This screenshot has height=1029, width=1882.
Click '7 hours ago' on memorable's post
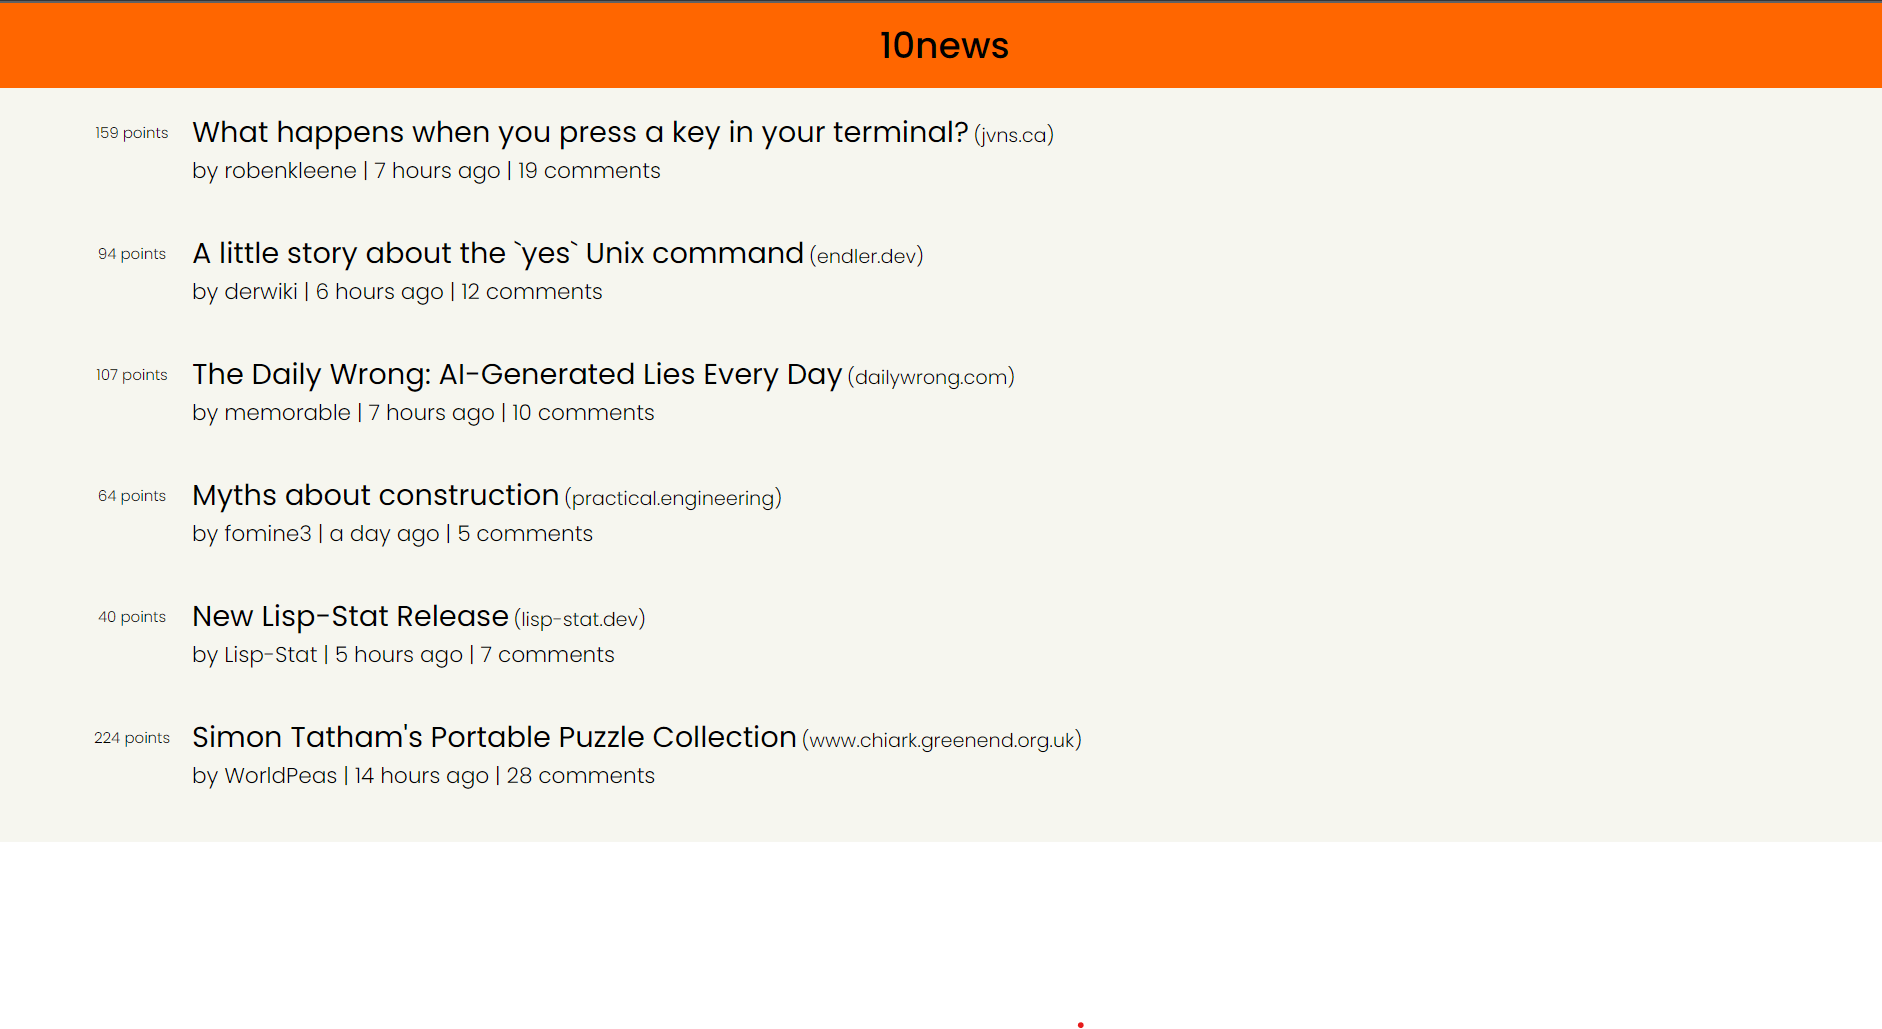(x=431, y=413)
